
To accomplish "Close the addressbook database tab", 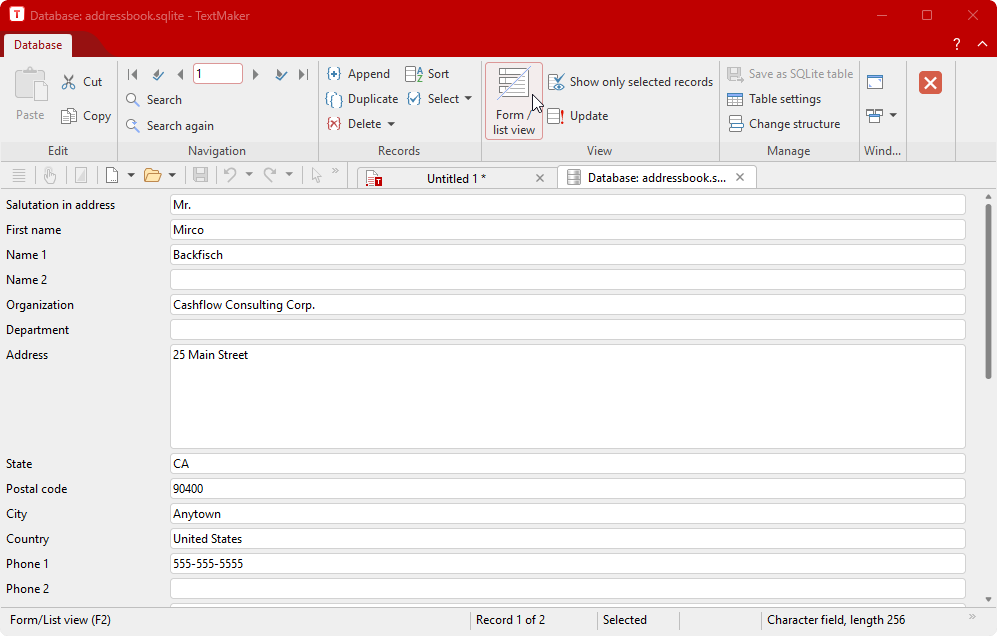I will (x=740, y=177).
